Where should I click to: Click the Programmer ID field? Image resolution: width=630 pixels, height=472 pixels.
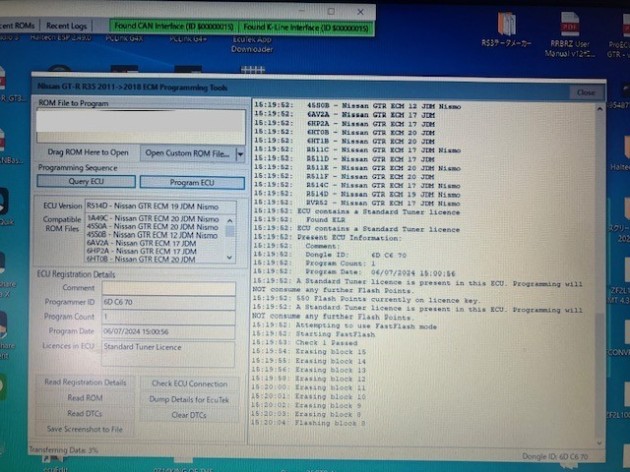pos(168,302)
